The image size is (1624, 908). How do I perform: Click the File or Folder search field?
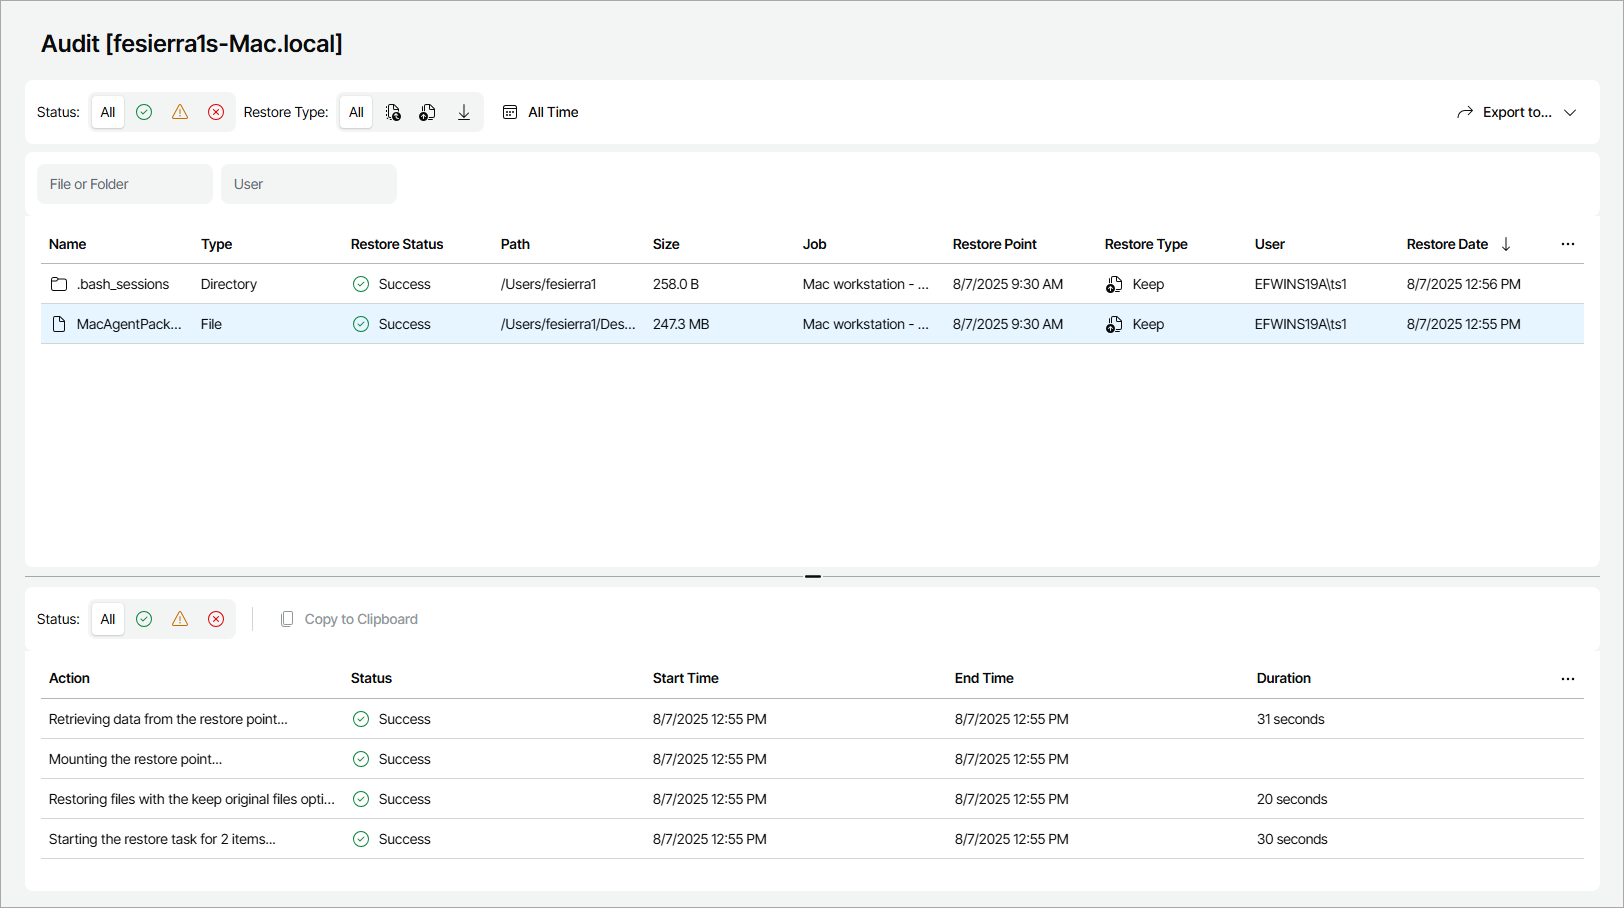click(x=125, y=184)
